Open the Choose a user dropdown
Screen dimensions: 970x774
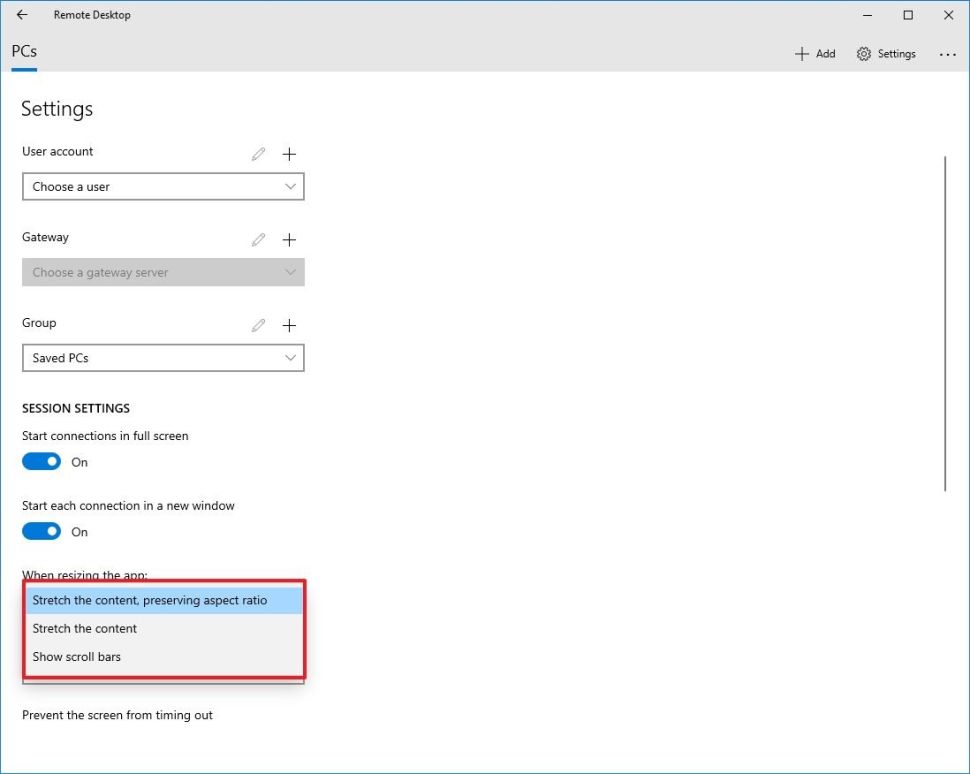tap(163, 187)
